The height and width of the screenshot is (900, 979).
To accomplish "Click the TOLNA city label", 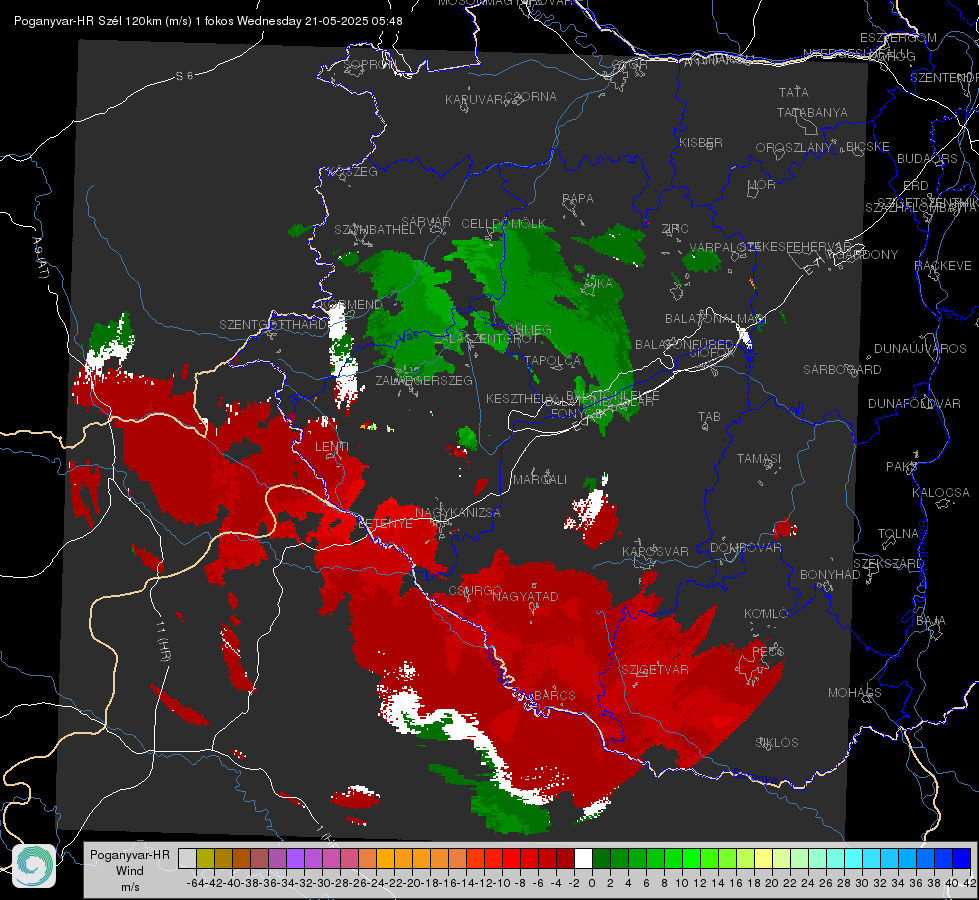I will click(898, 533).
